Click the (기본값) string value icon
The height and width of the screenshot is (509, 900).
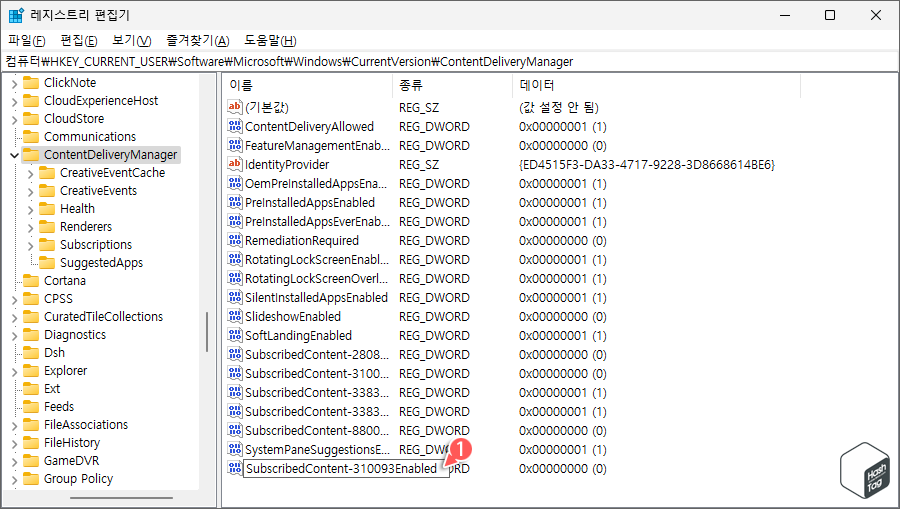point(235,107)
